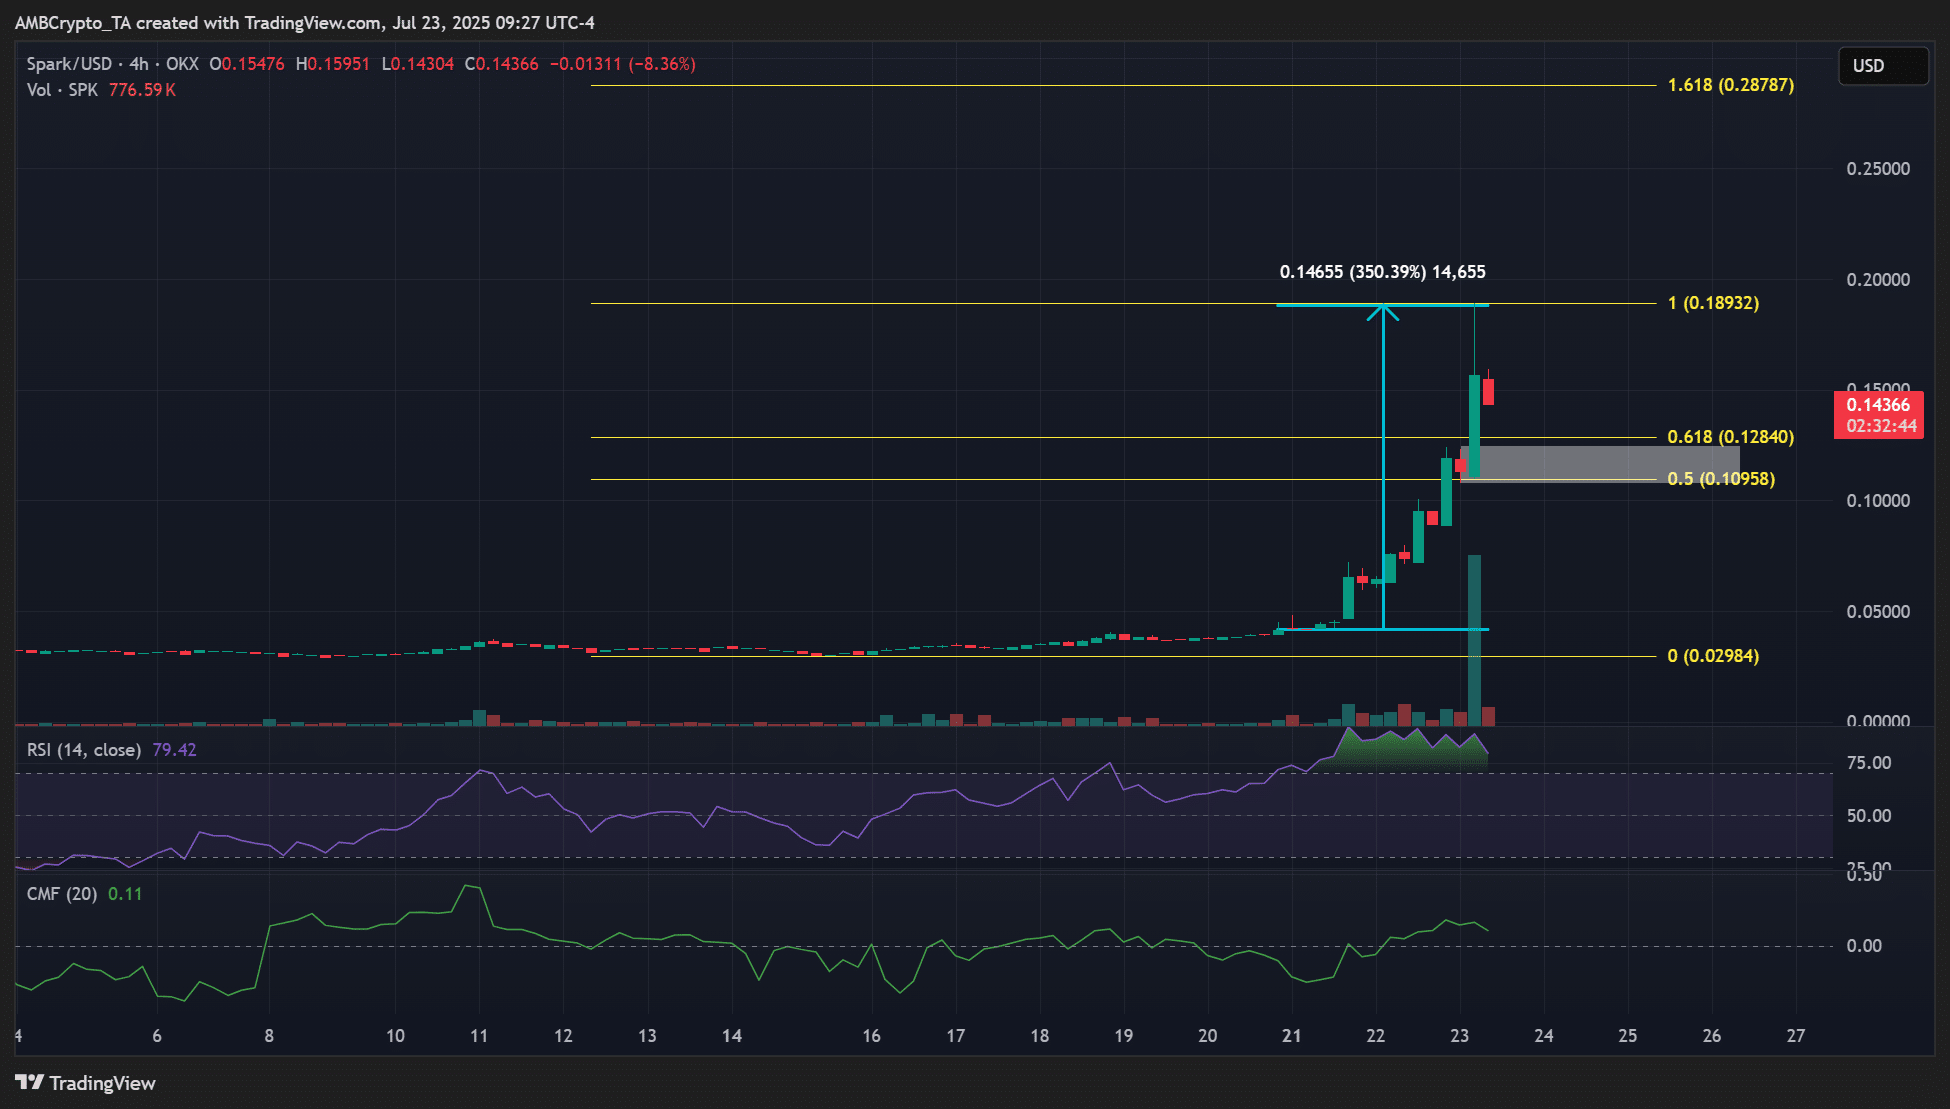Select the 0 (0.02984) Fibonacci label
The width and height of the screenshot is (1950, 1109).
(x=1713, y=656)
